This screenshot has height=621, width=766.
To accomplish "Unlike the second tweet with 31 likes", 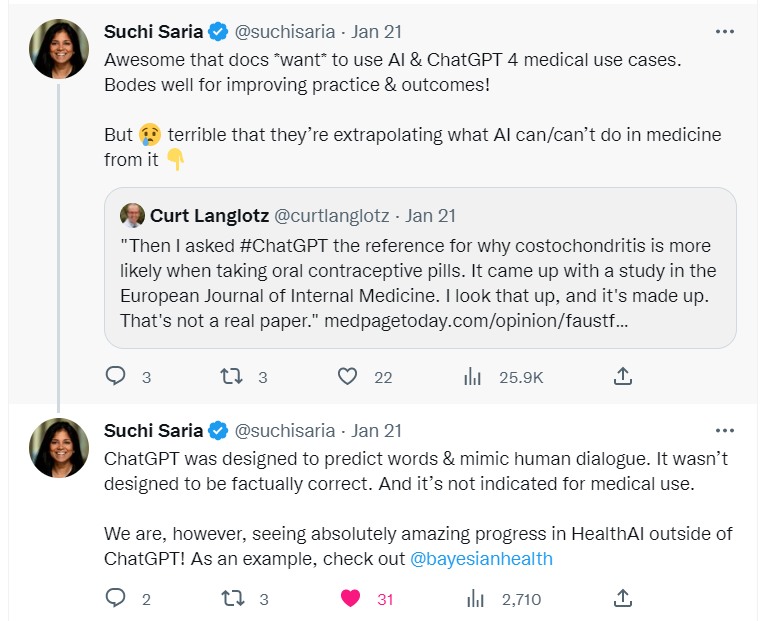I will click(349, 599).
